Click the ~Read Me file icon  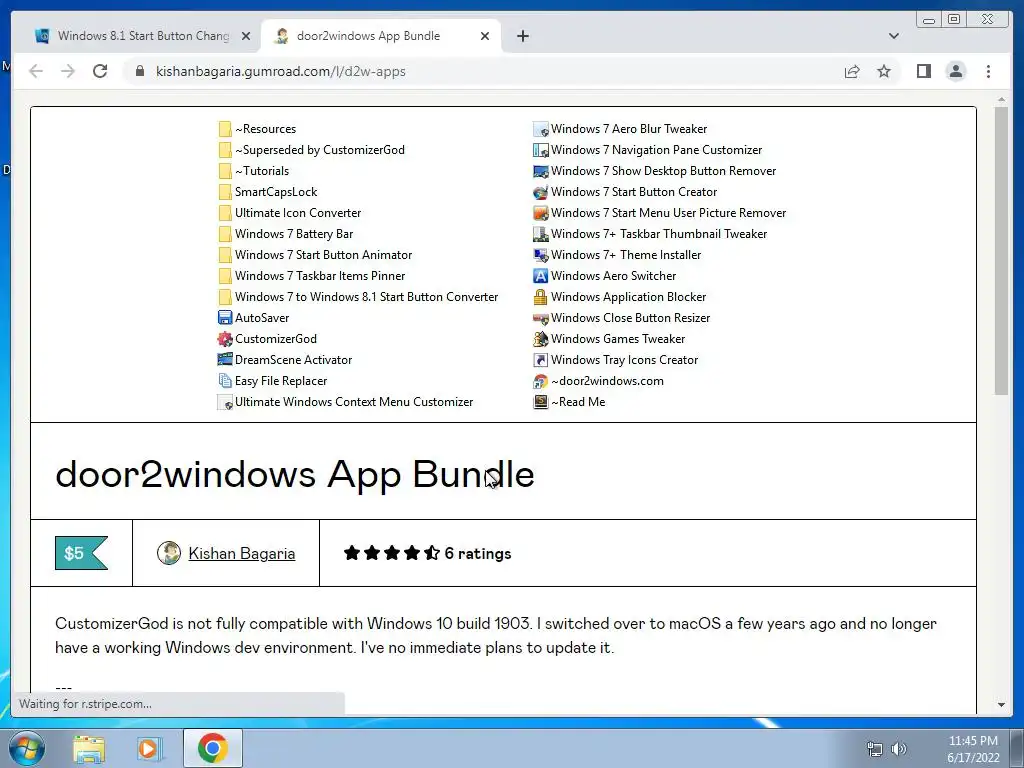(540, 402)
